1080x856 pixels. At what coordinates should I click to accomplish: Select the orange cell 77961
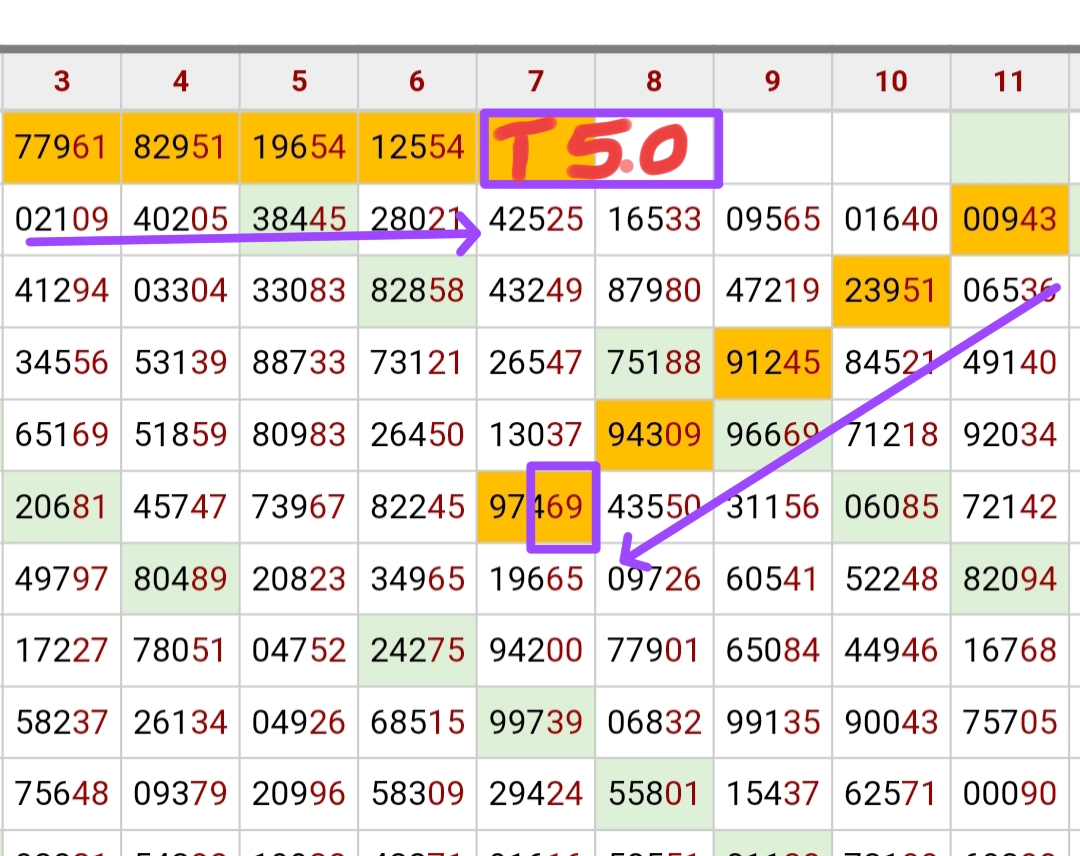[x=62, y=147]
